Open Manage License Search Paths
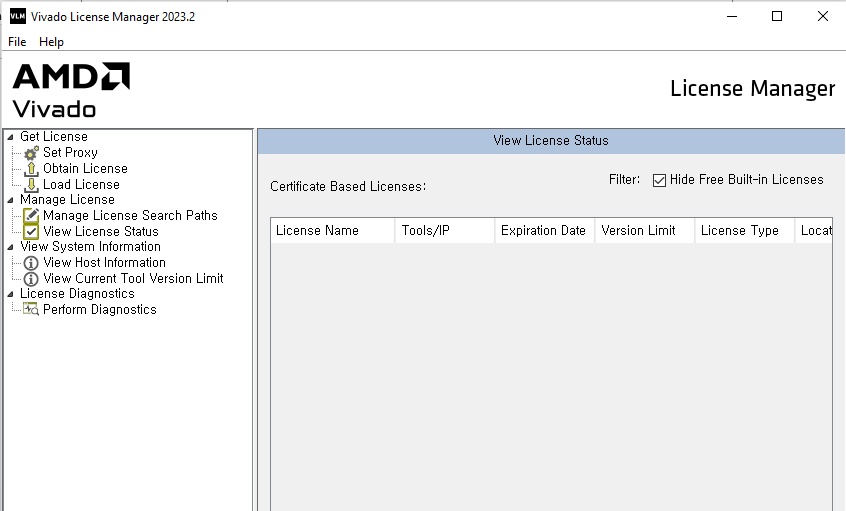The width and height of the screenshot is (846, 511). click(130, 216)
